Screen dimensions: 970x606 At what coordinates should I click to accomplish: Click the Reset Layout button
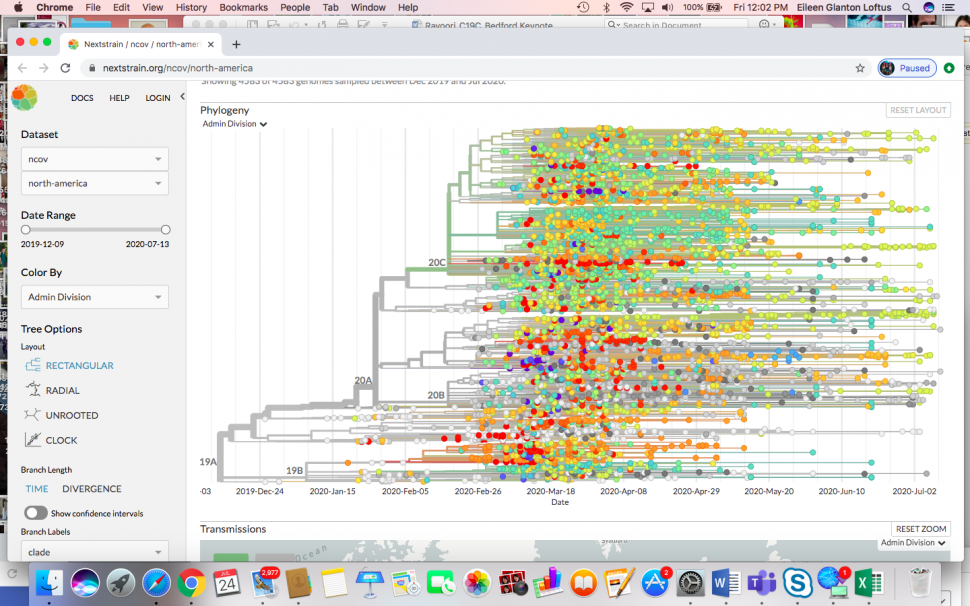pyautogui.click(x=917, y=110)
